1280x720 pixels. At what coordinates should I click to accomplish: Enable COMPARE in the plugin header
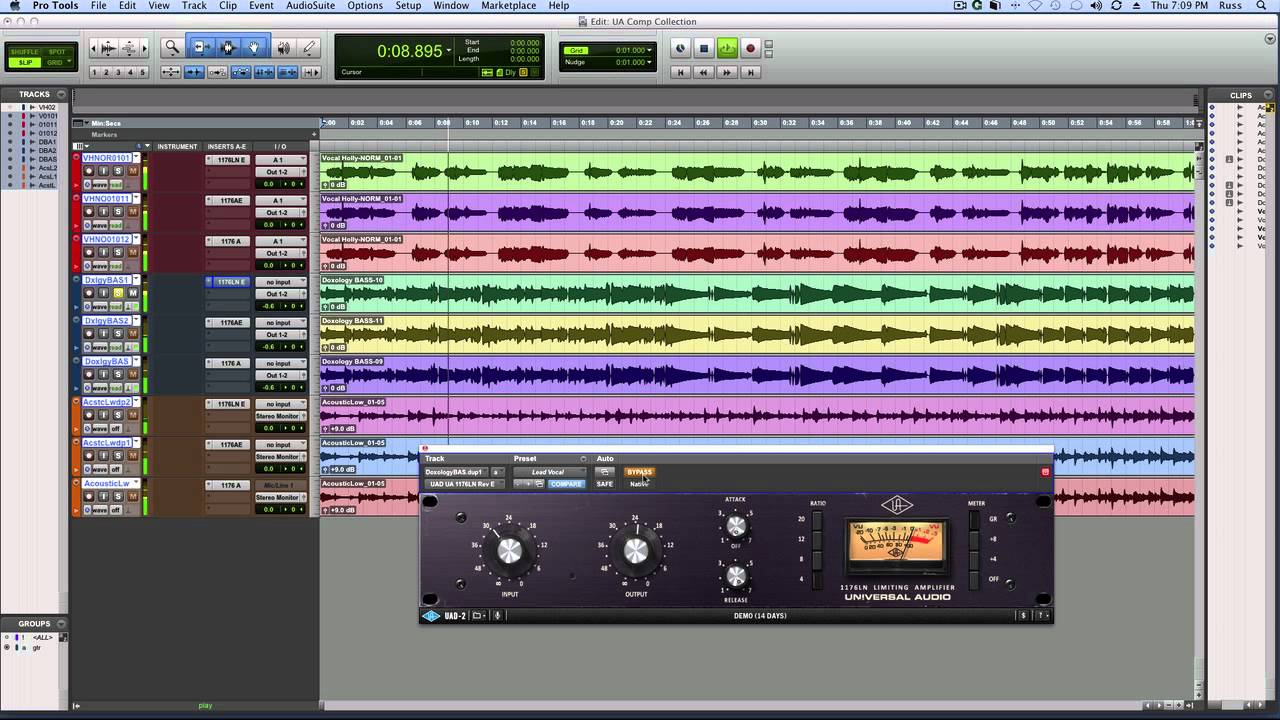click(x=566, y=484)
